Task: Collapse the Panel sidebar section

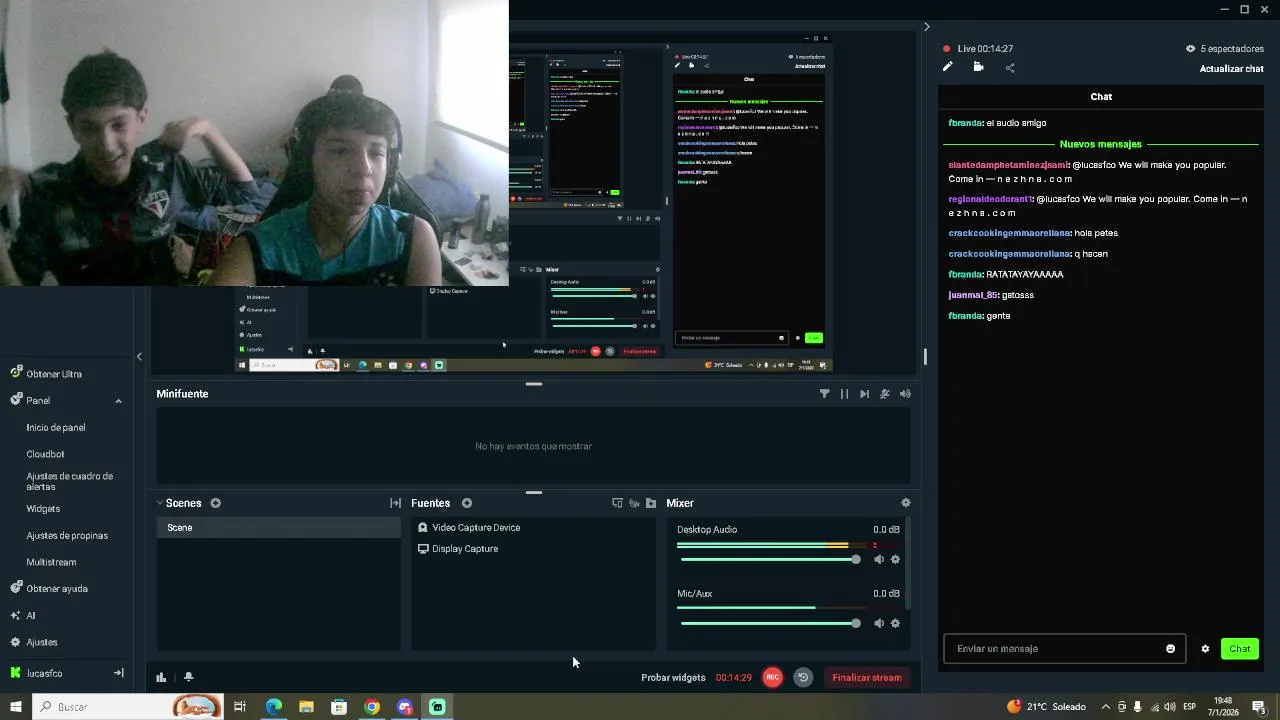Action: pos(118,401)
